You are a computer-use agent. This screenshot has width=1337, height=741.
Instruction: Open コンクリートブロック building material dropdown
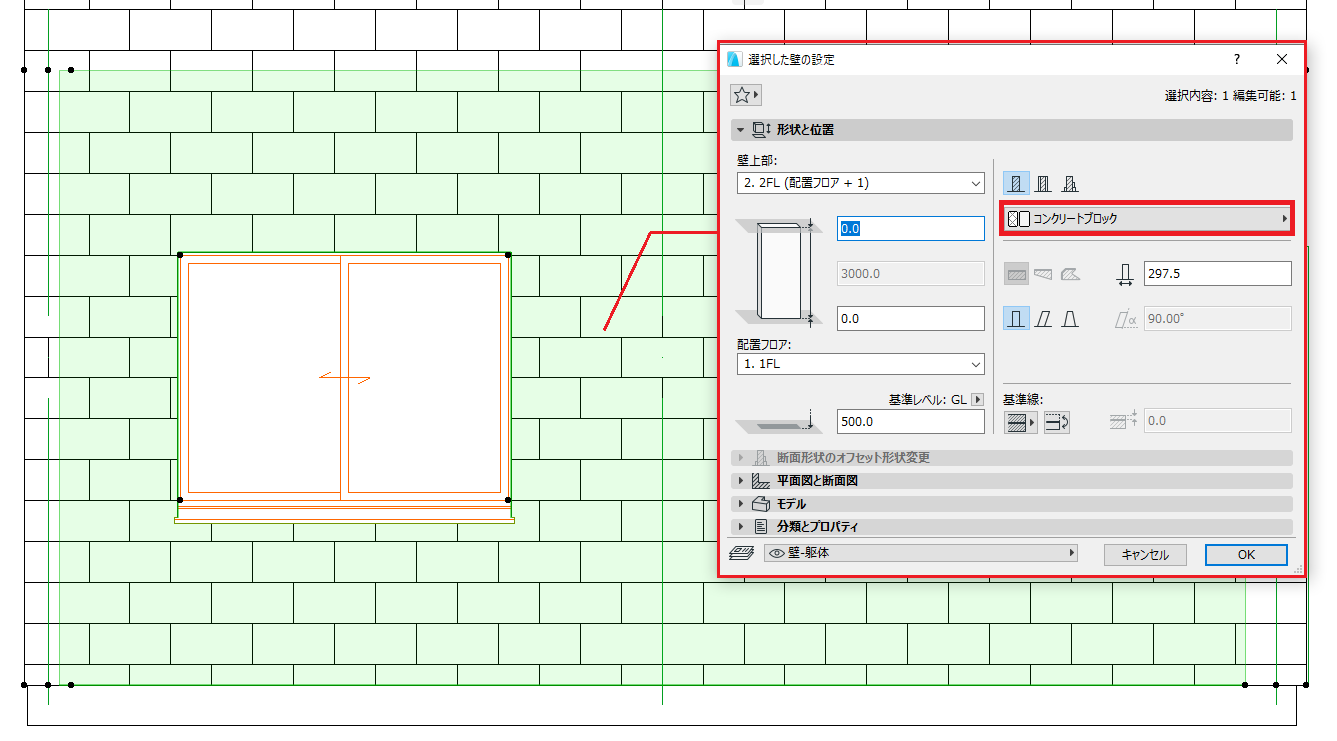[x=1146, y=218]
